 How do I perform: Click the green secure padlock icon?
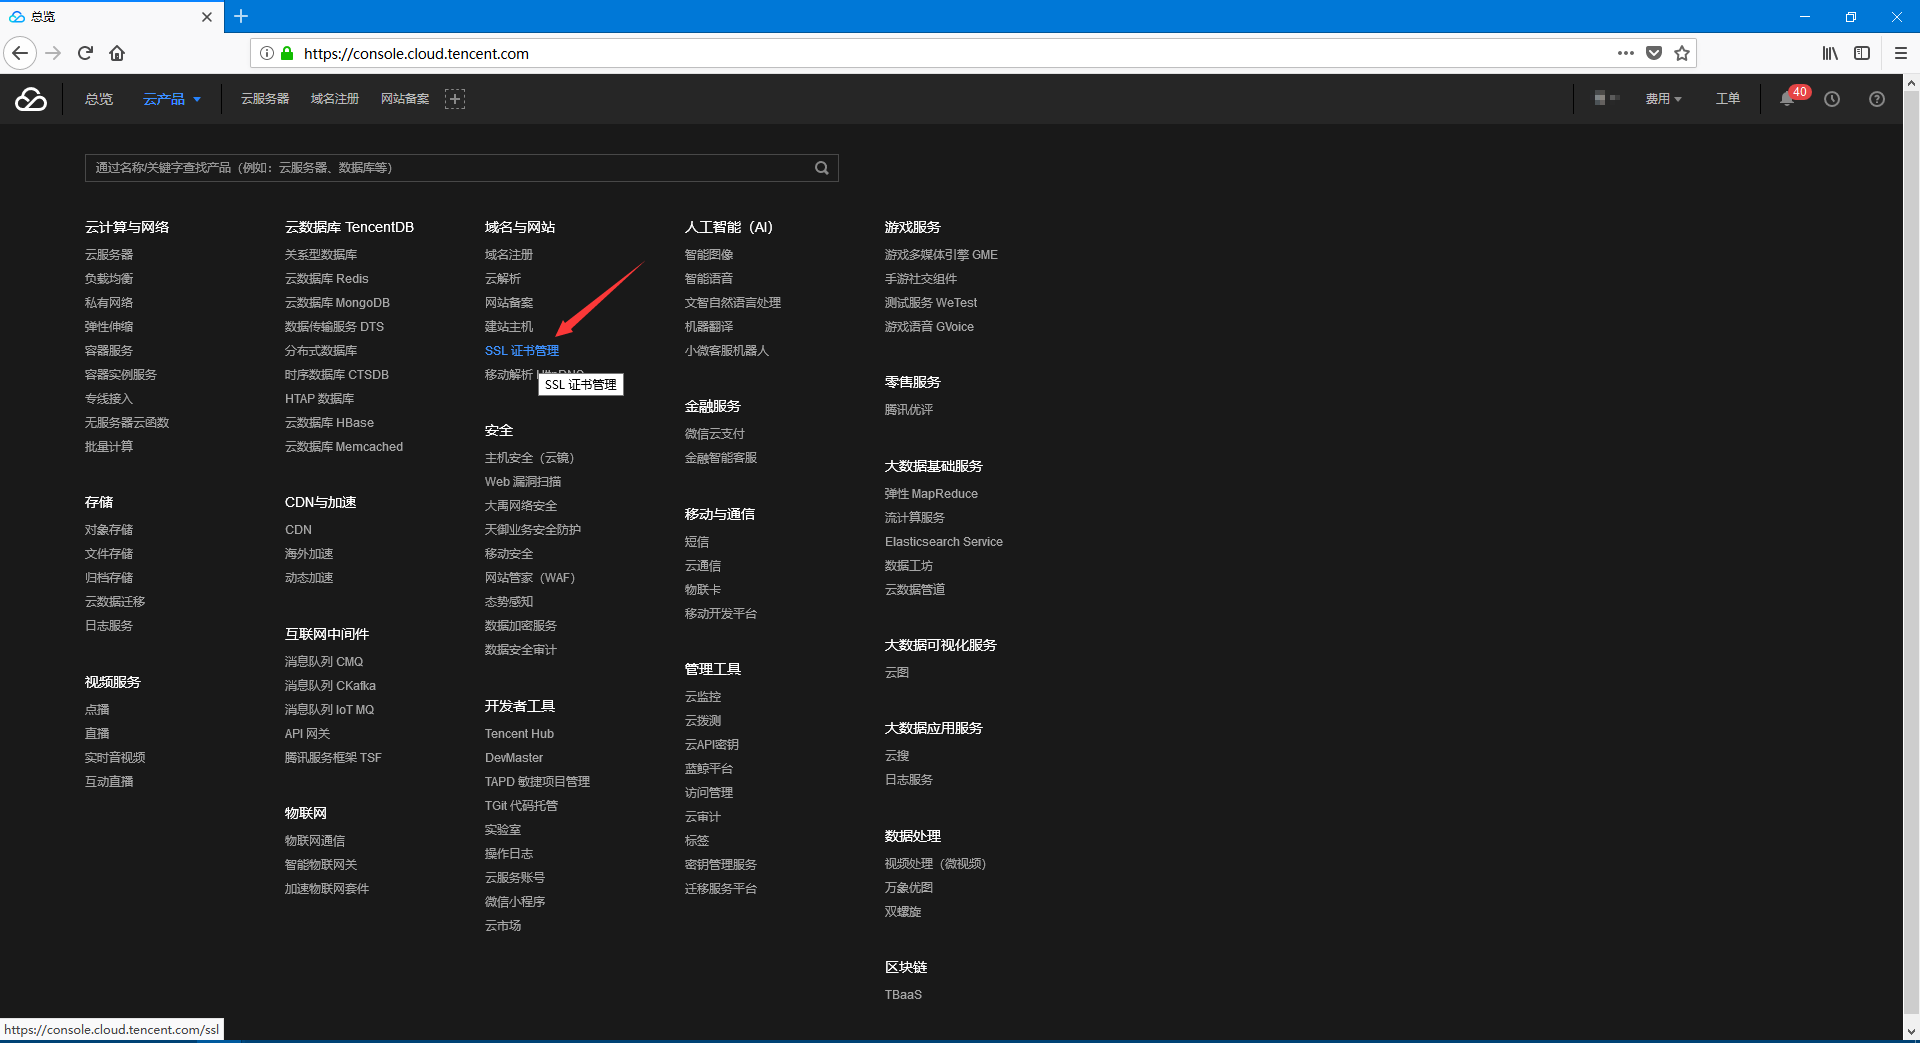[287, 53]
